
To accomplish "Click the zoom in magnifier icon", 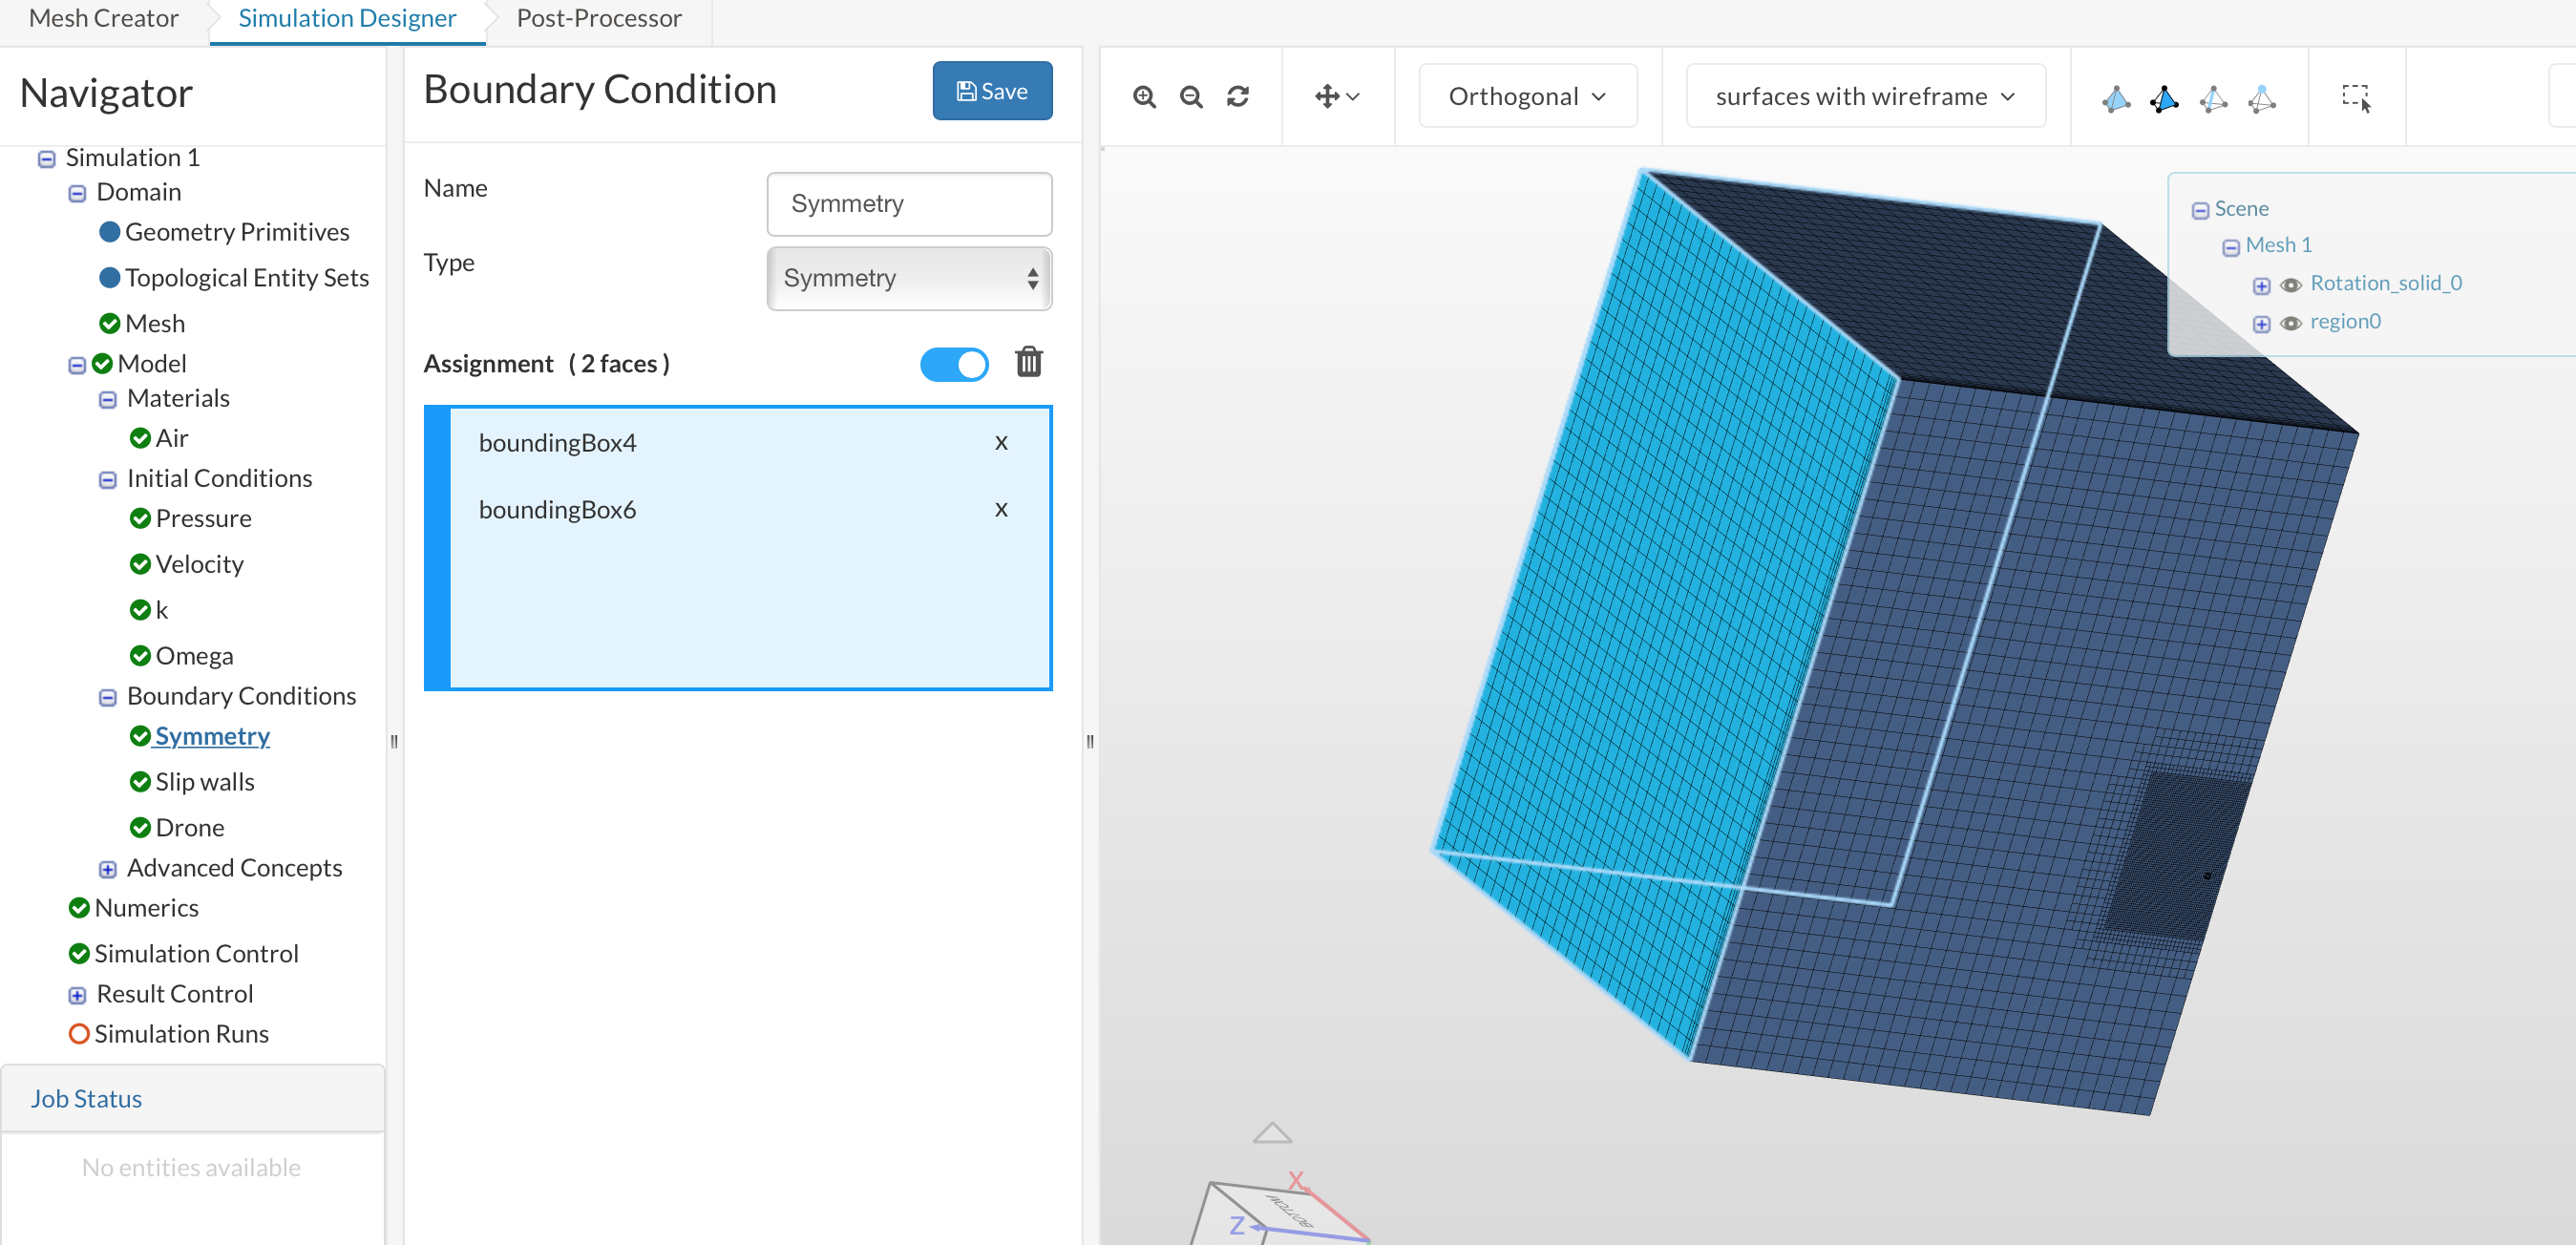I will point(1144,97).
